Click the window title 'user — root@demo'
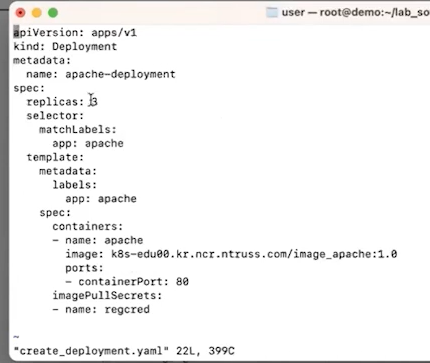The image size is (430, 363). click(x=356, y=12)
